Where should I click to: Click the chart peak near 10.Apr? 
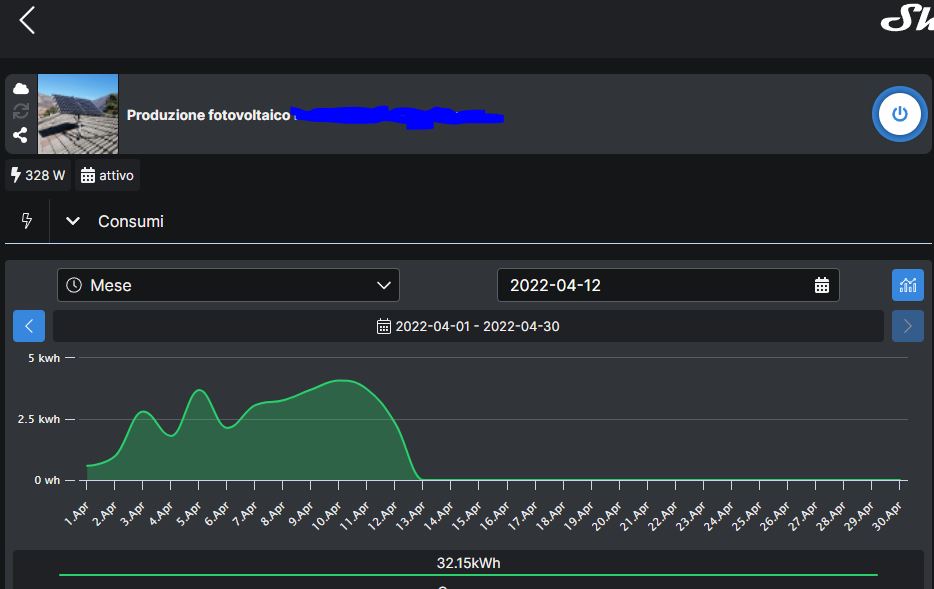pos(342,381)
